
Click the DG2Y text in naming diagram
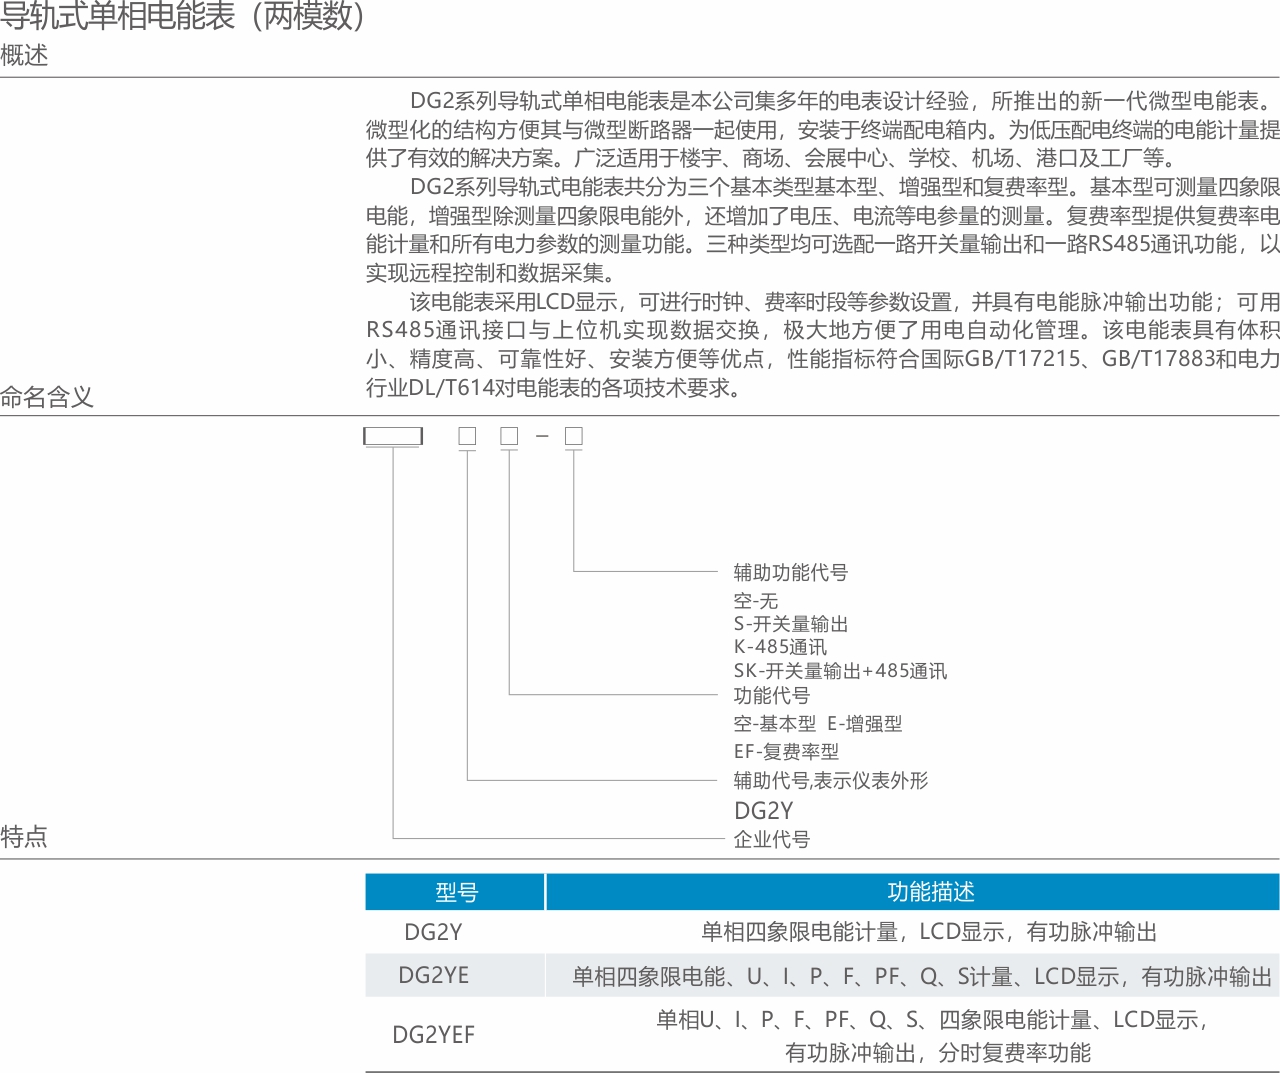[x=763, y=811]
